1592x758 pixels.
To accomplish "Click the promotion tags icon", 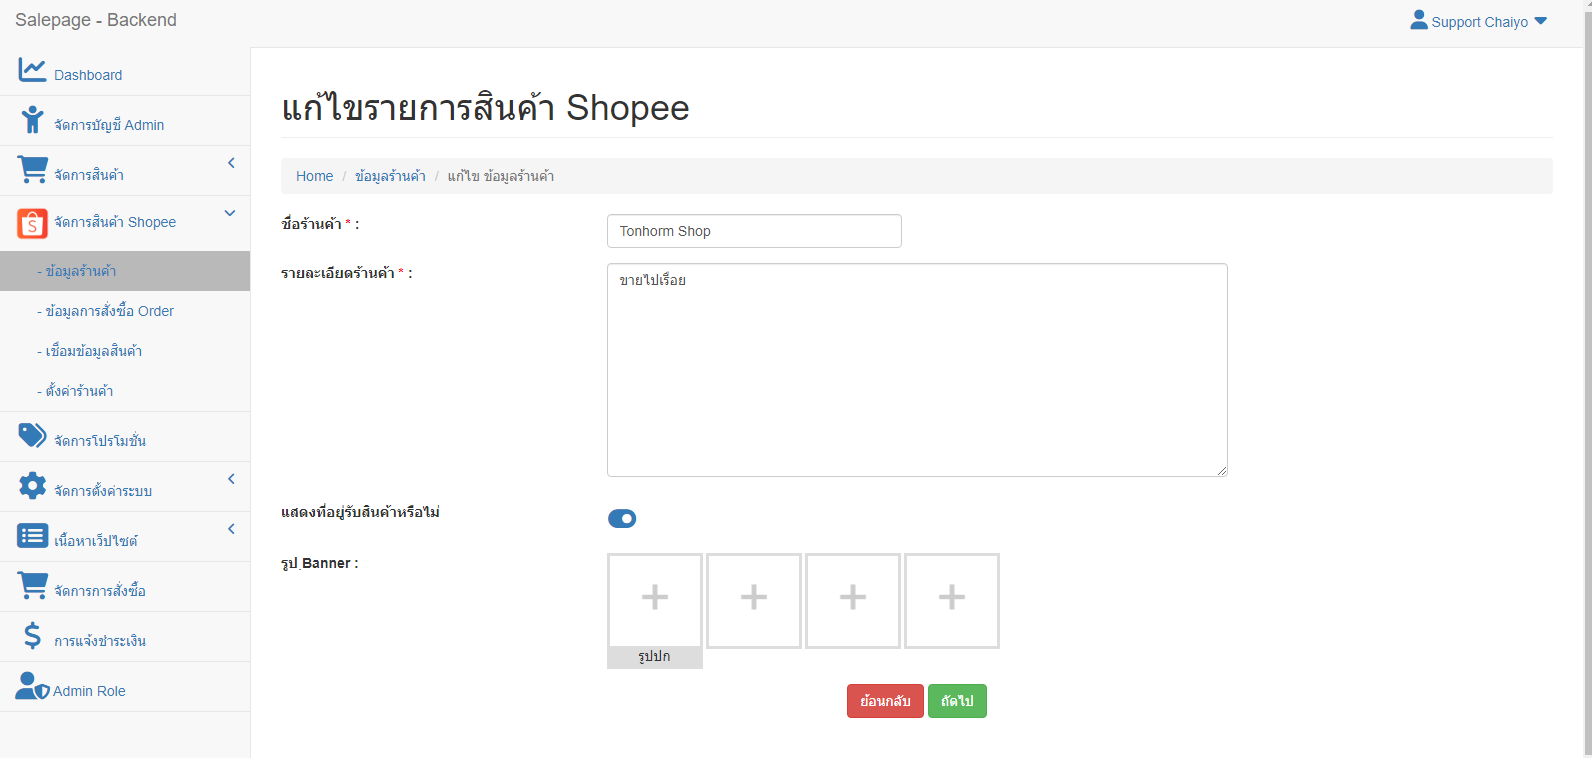I will [32, 436].
